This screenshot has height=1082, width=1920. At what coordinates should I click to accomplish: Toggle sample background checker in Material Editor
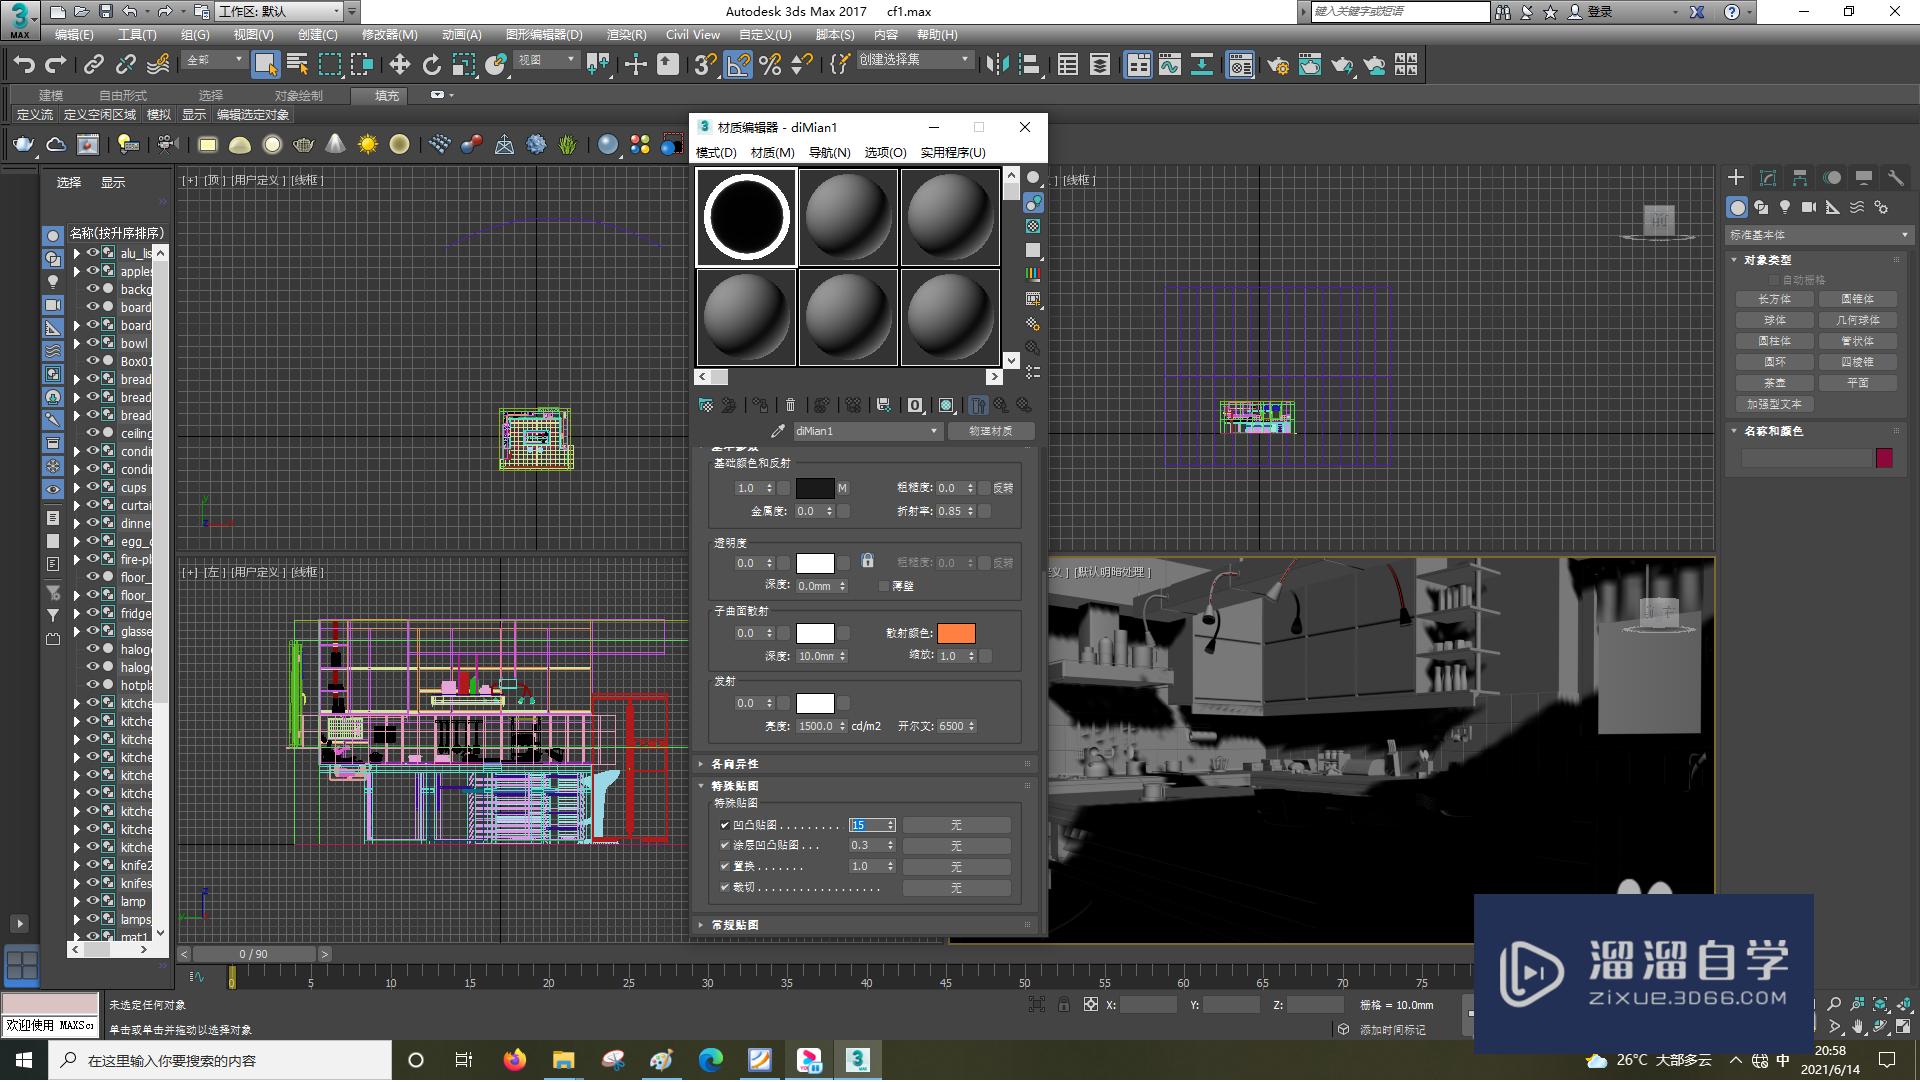pos(1033,226)
